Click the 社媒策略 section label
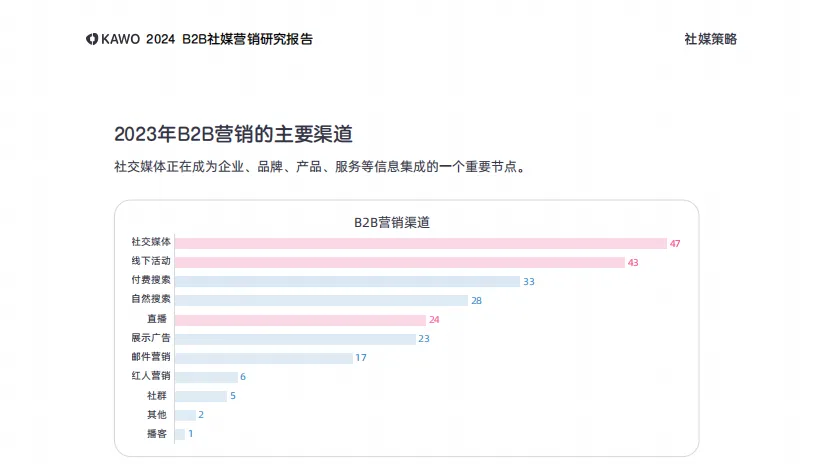This screenshot has height=470, width=822. click(x=710, y=39)
